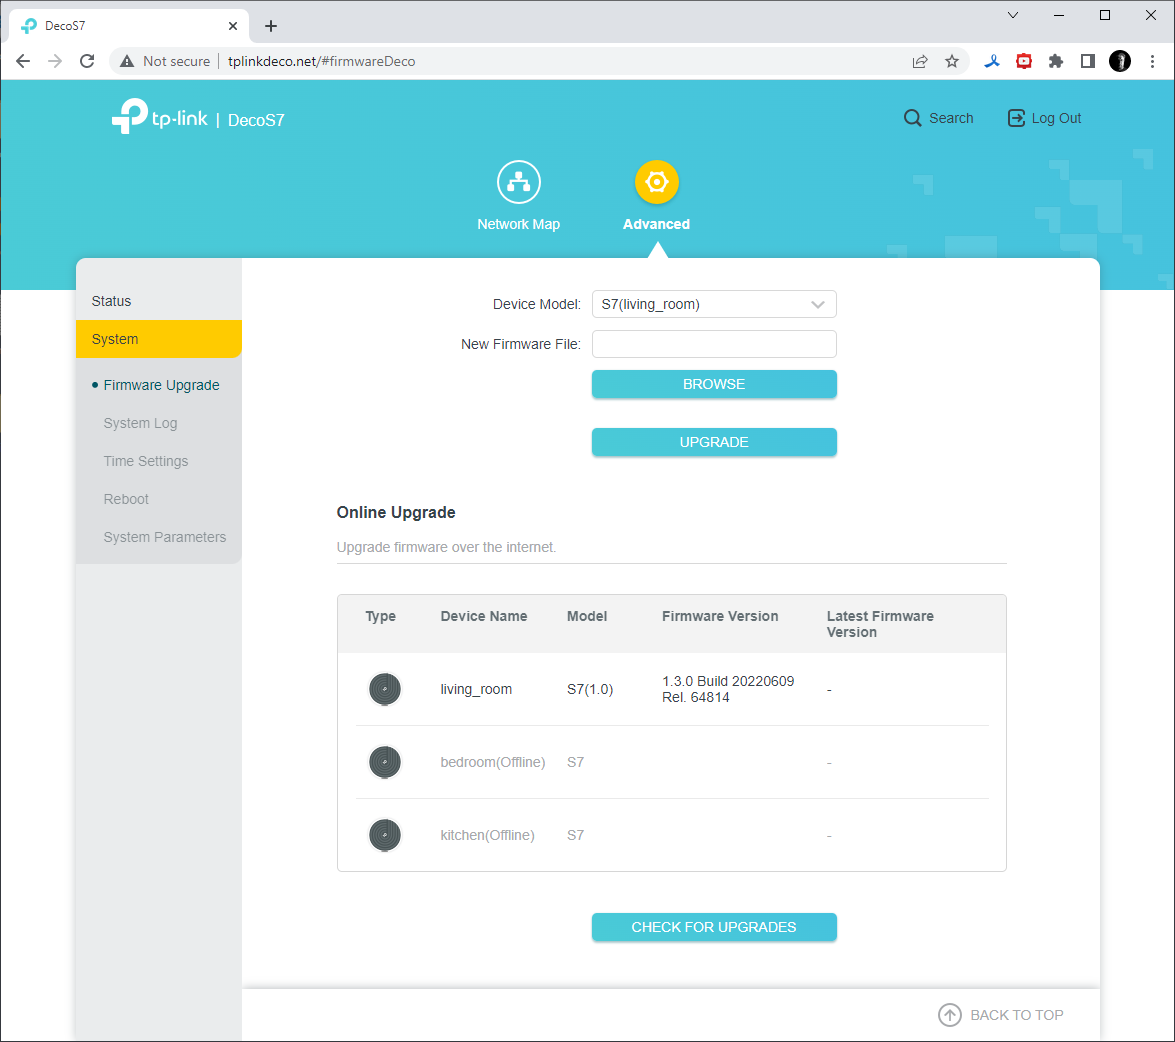Go back with browser back arrow
Screen dimensions: 1175x1042
coord(23,61)
